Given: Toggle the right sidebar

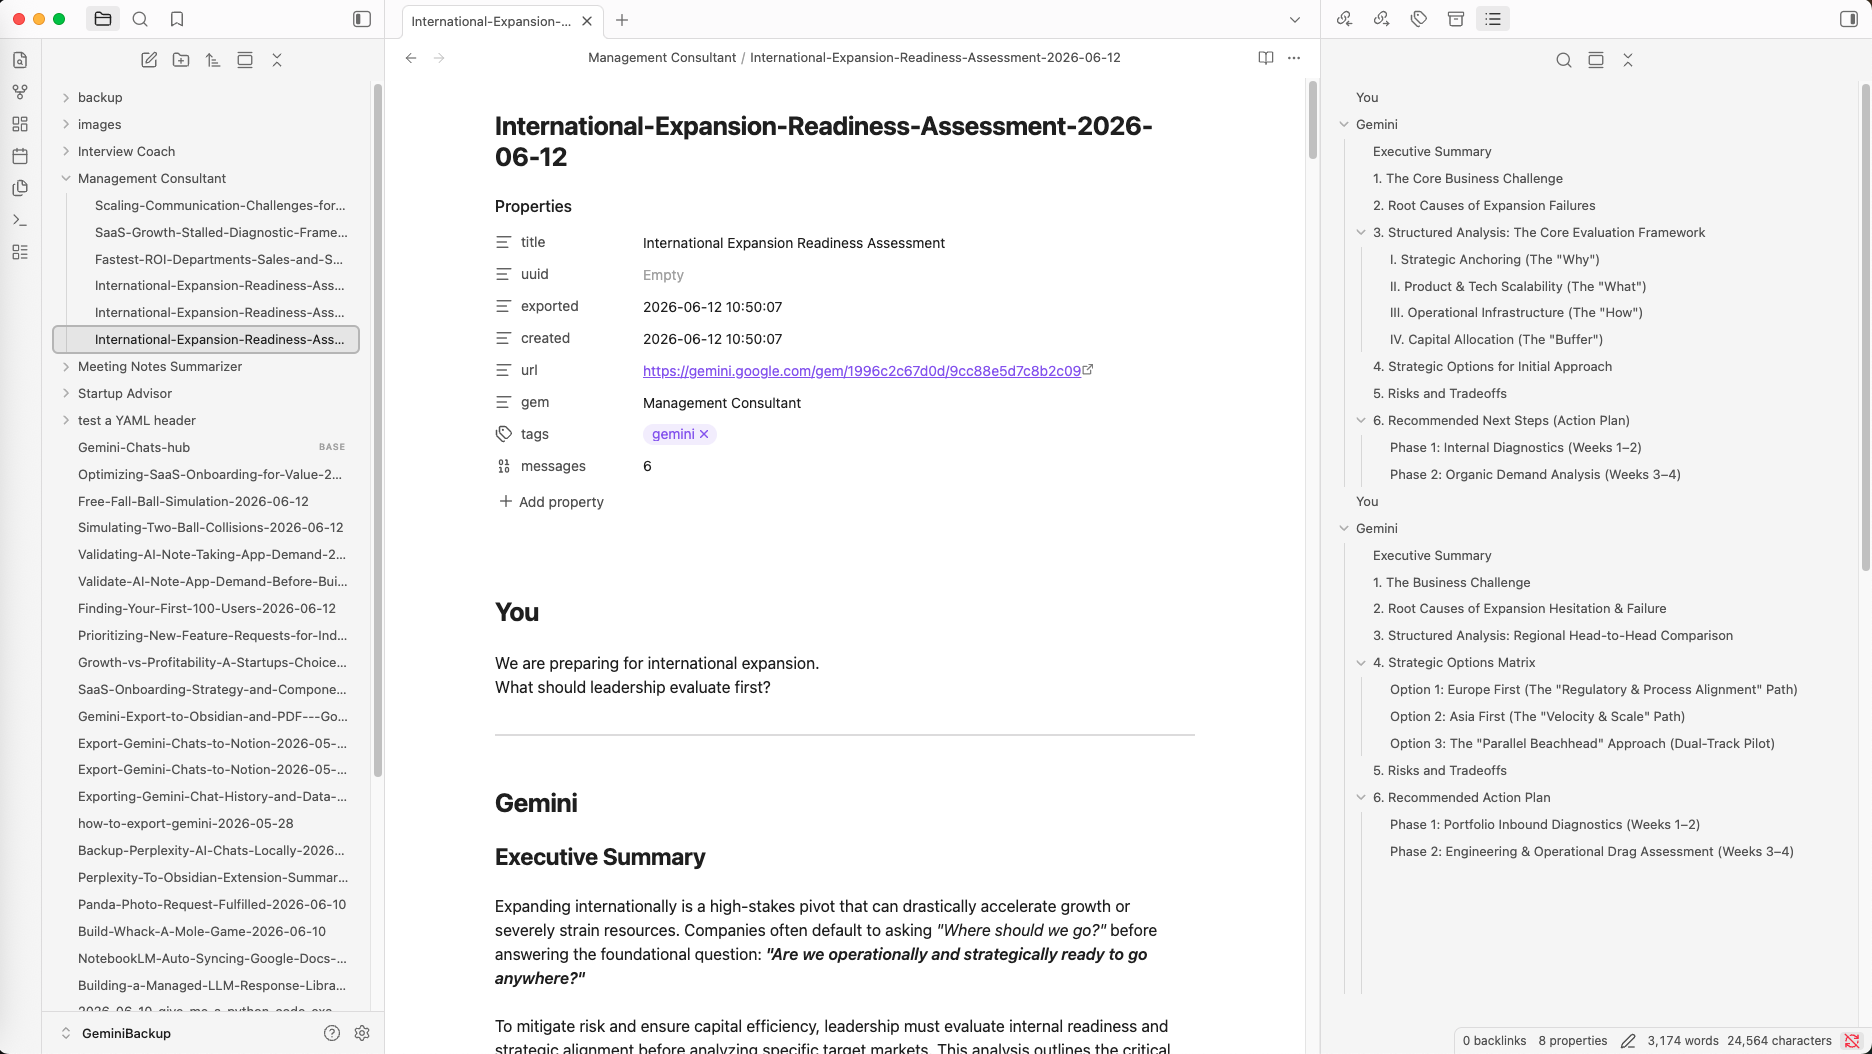Looking at the screenshot, I should [1849, 19].
